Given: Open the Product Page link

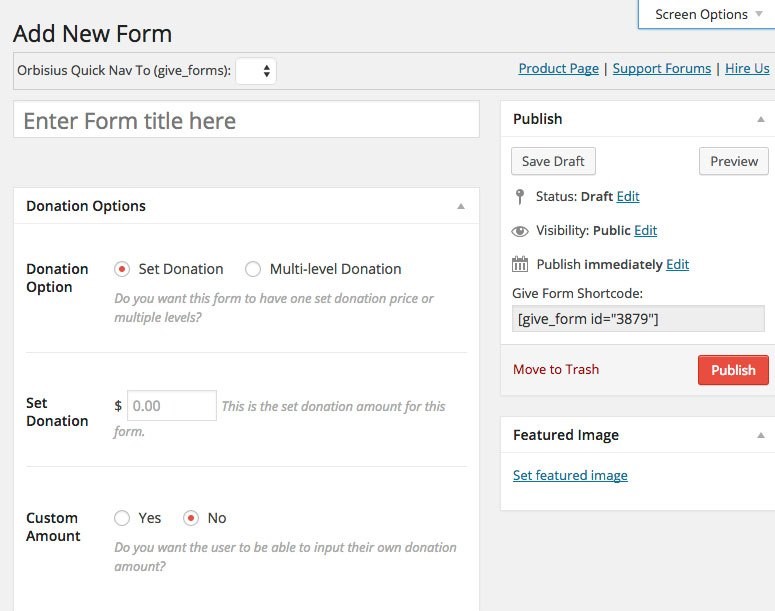Looking at the screenshot, I should 559,68.
